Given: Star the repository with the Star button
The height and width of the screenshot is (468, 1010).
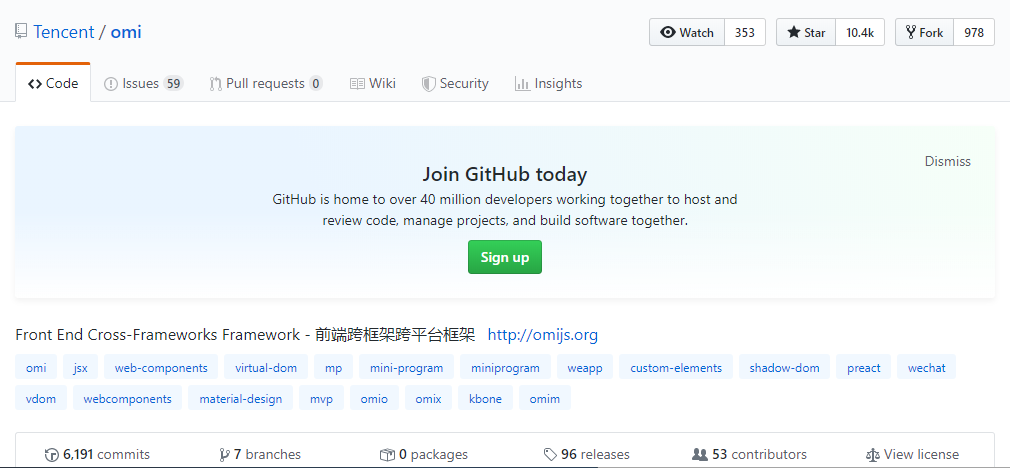Looking at the screenshot, I should coord(806,32).
